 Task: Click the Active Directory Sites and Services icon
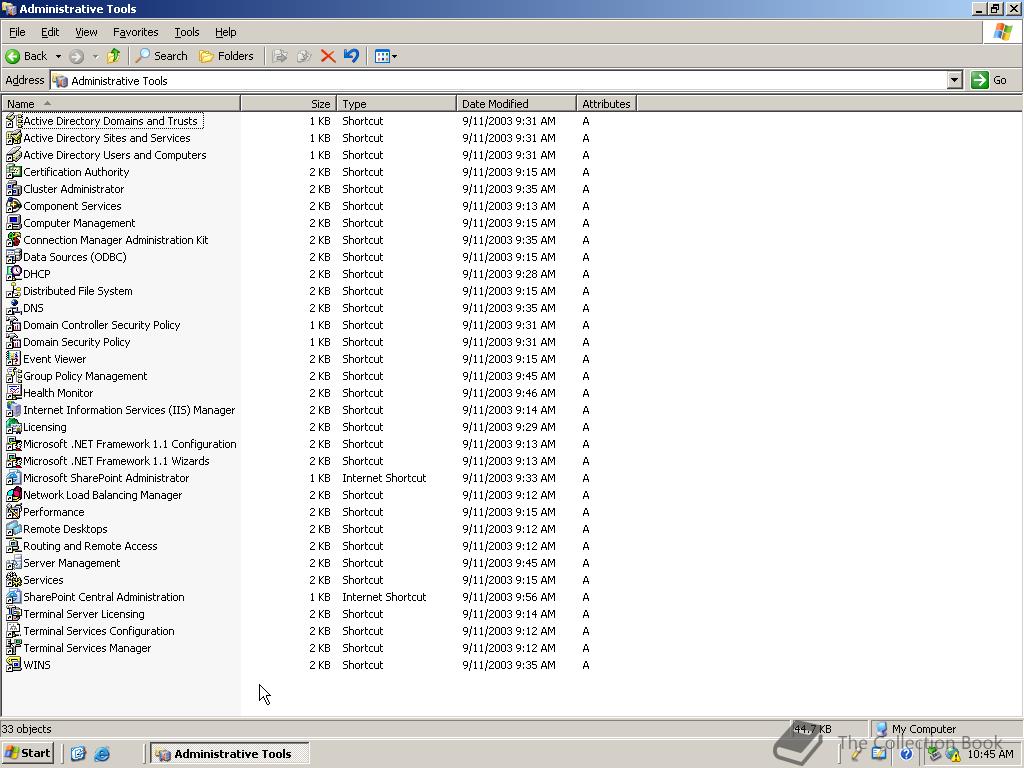click(13, 138)
